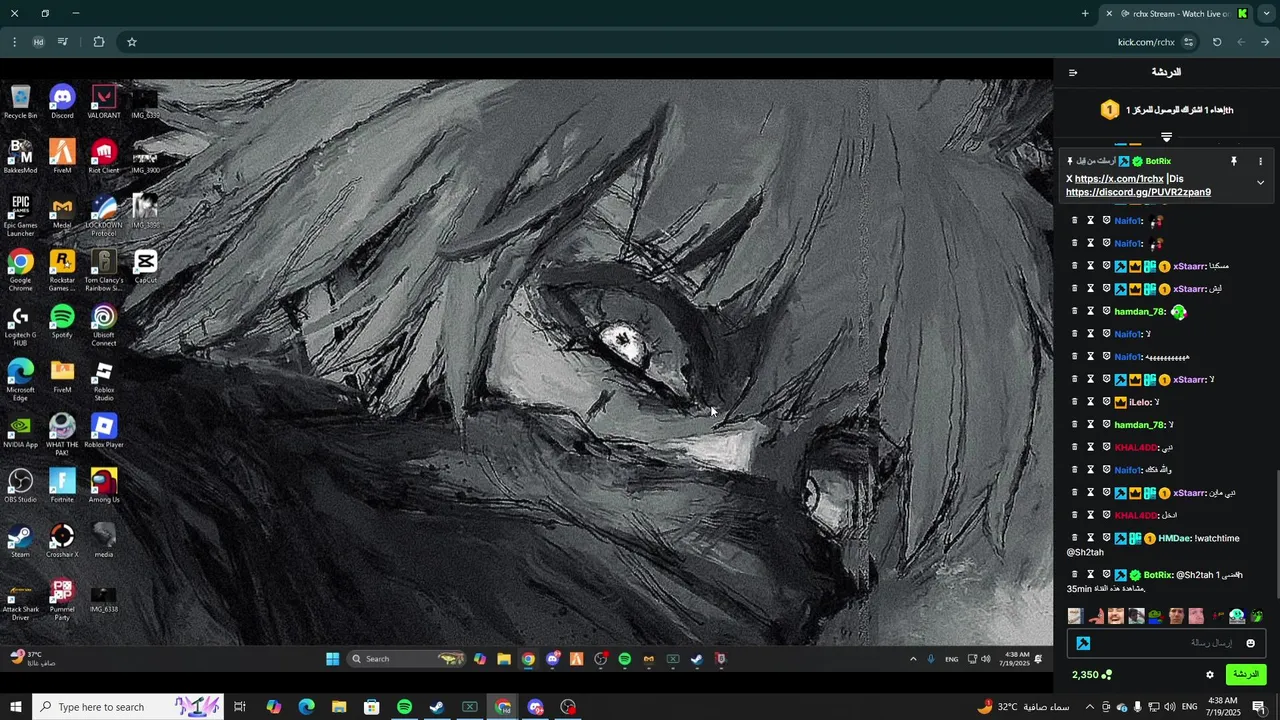Timeout iLelo with the hourglass icon
The image size is (1280, 720).
pyautogui.click(x=1091, y=402)
